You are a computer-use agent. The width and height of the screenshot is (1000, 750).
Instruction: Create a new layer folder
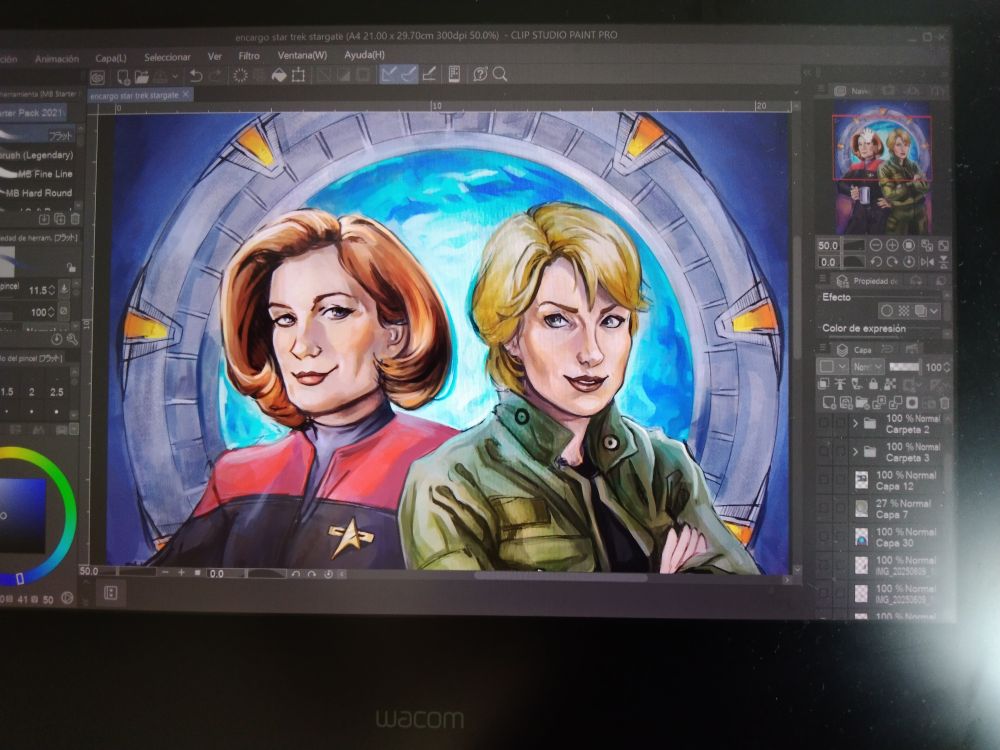tap(862, 402)
